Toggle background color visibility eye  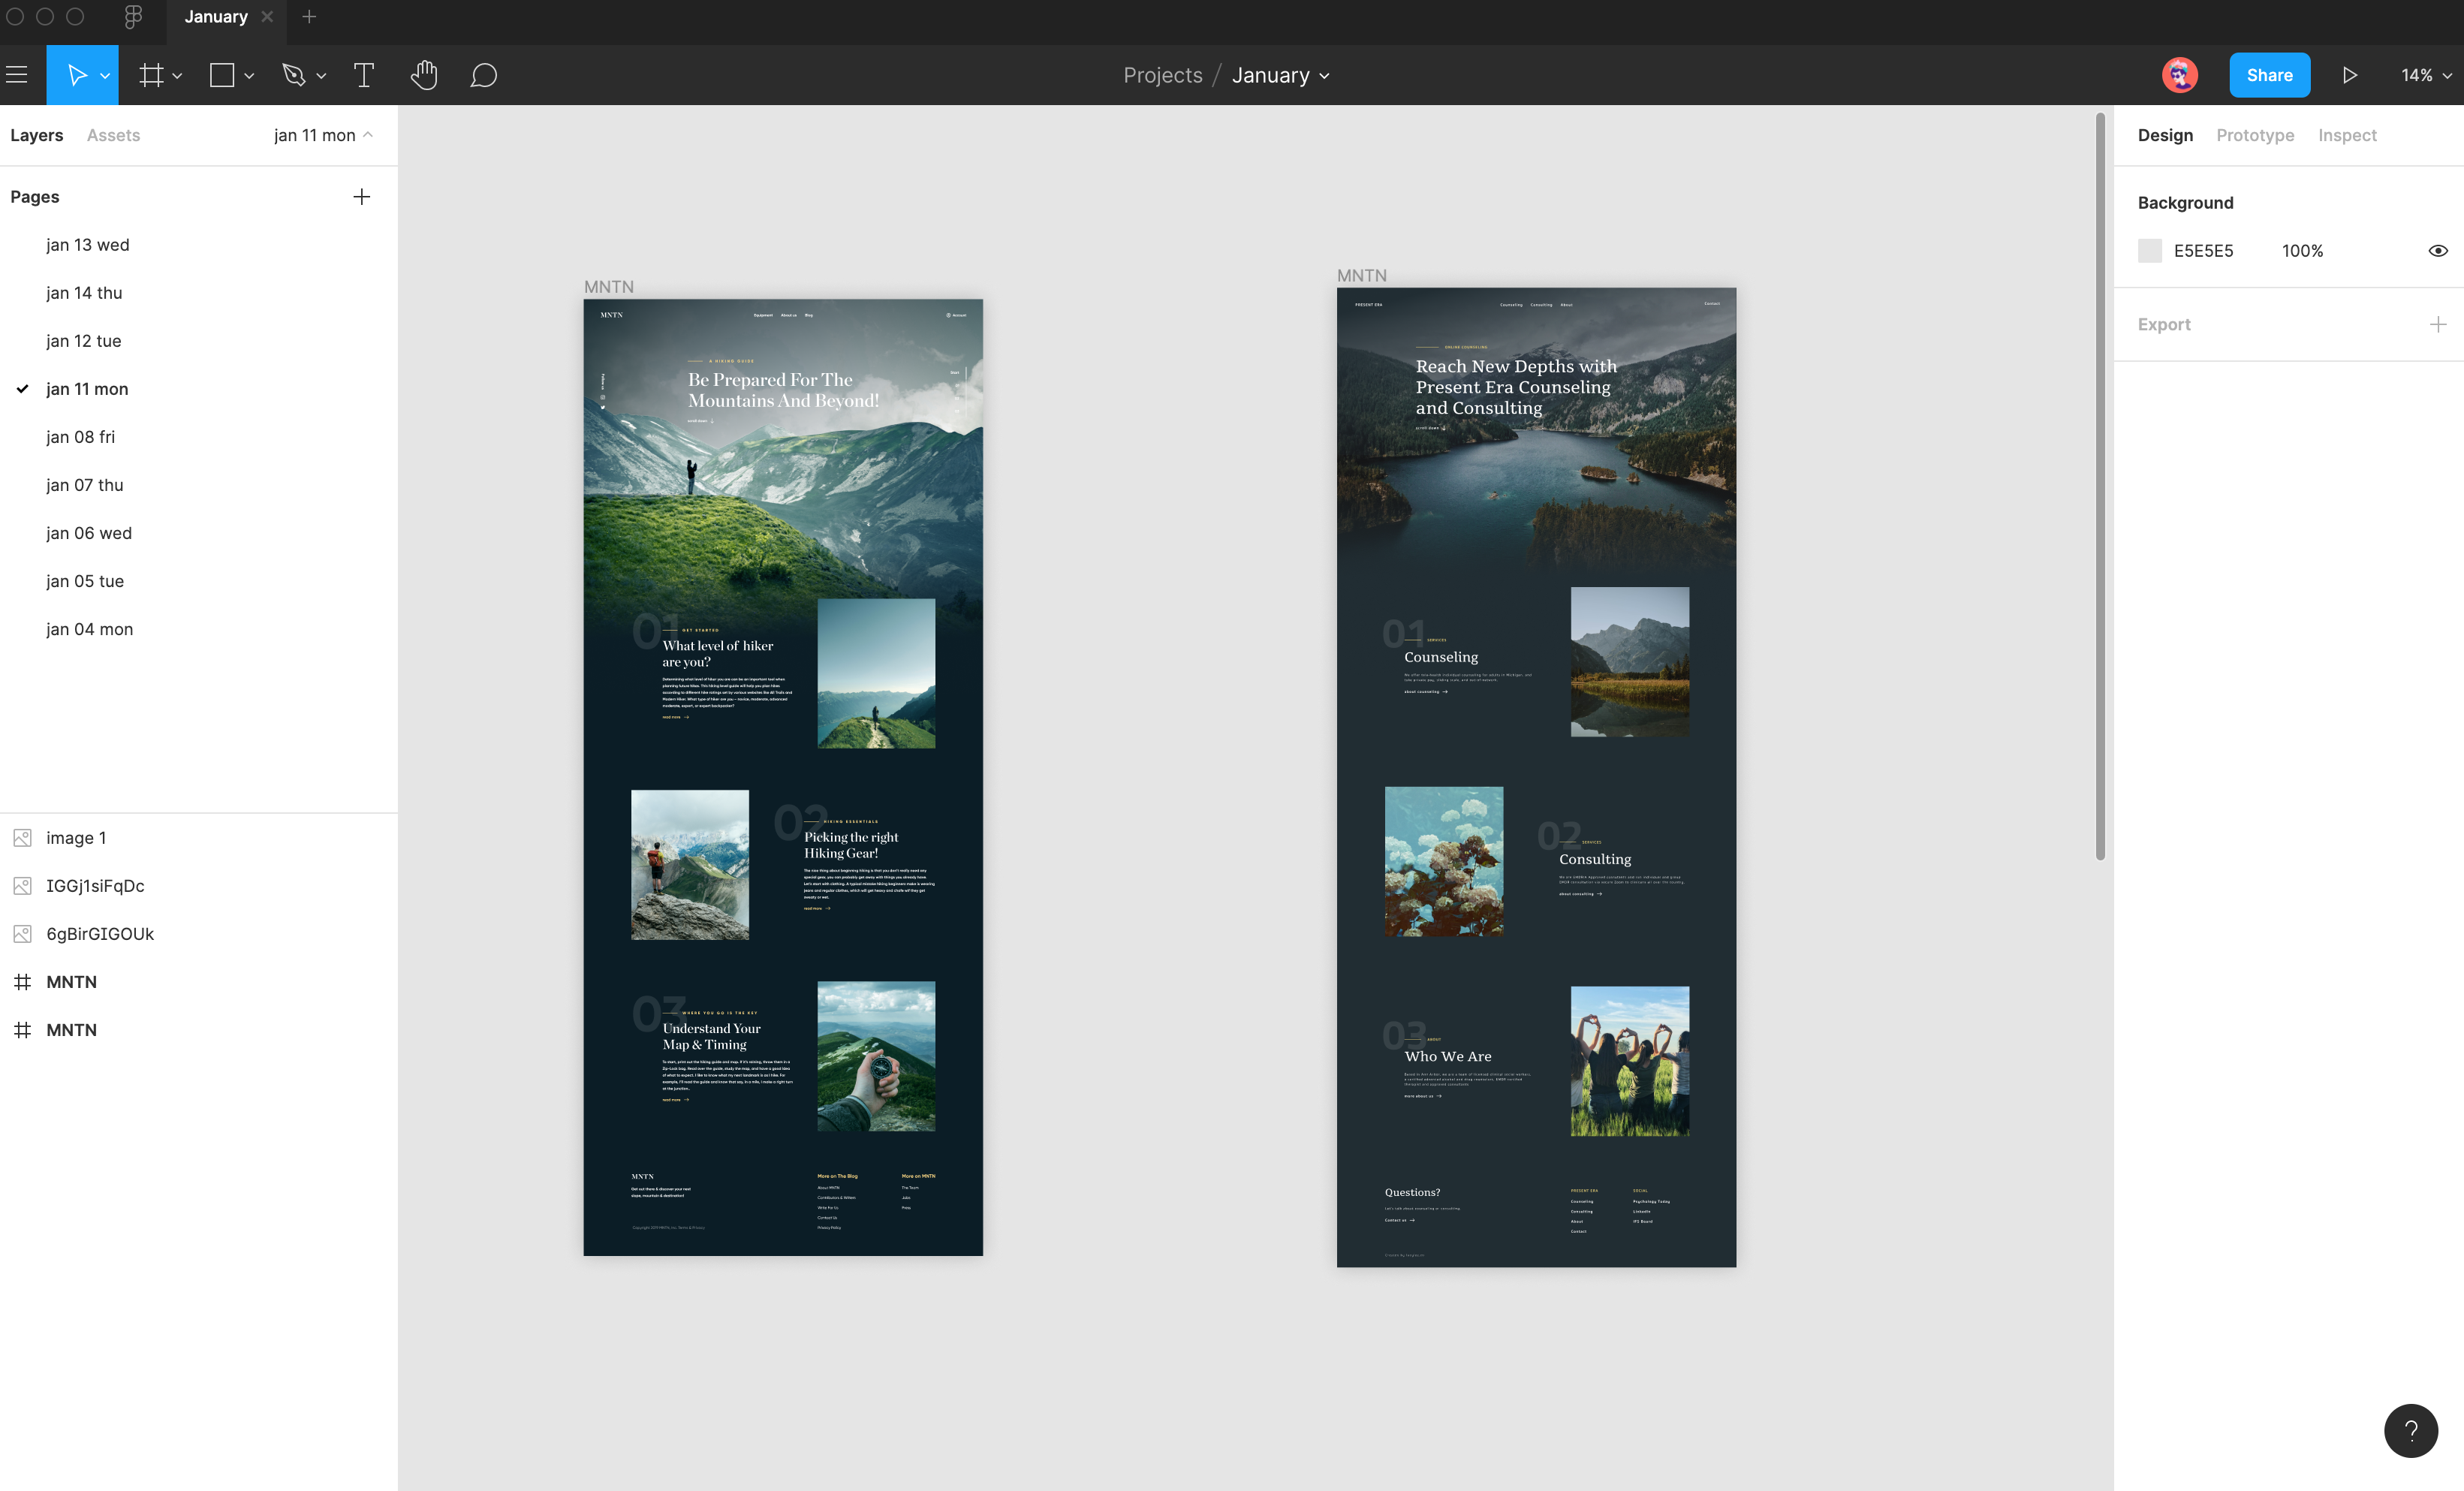pos(2437,251)
